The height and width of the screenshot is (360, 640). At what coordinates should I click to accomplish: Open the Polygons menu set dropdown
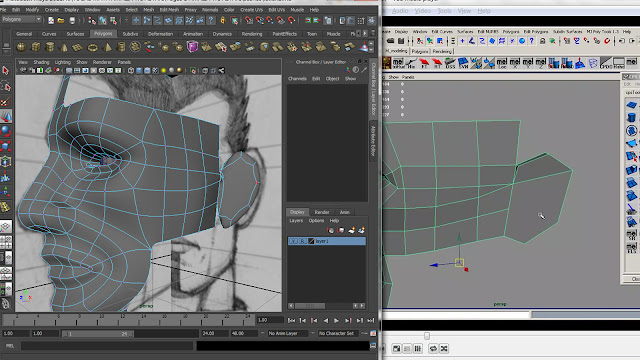tap(21, 20)
